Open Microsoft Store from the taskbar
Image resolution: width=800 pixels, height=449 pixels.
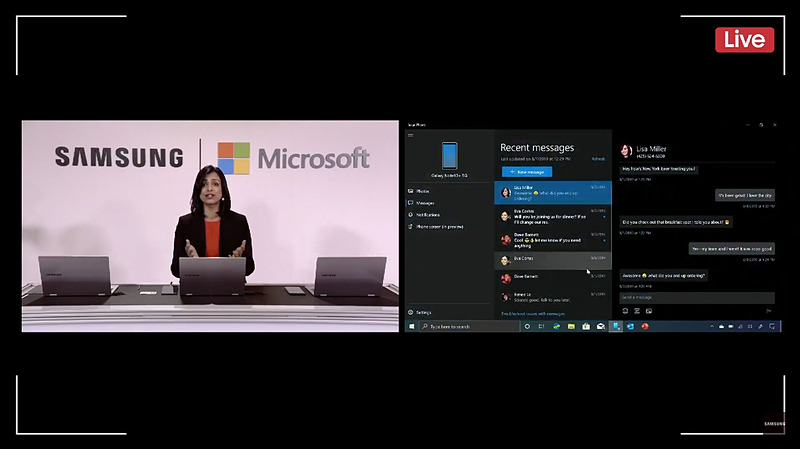[x=586, y=327]
